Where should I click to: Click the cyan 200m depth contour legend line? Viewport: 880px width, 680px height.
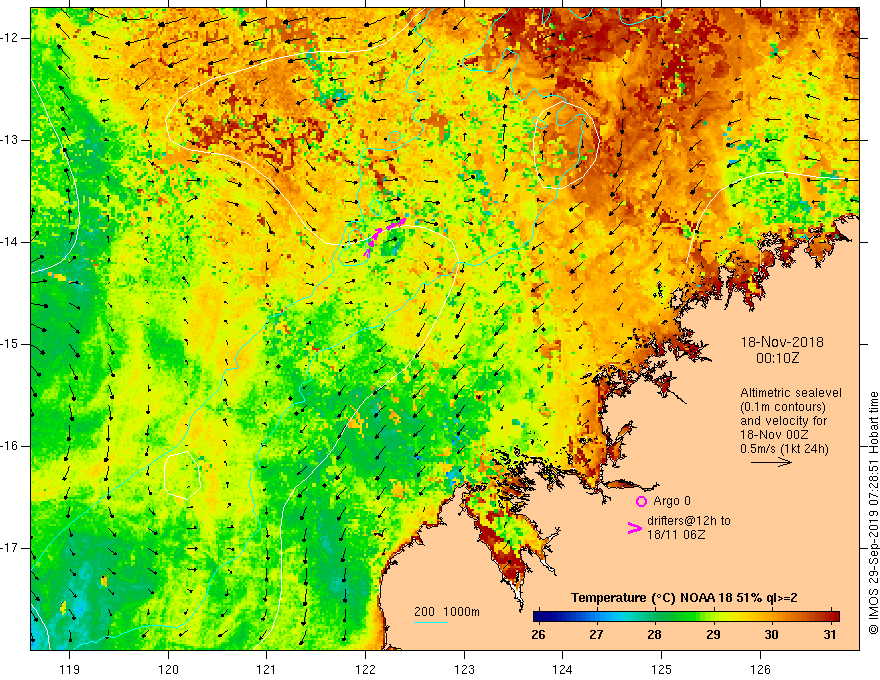[x=431, y=623]
